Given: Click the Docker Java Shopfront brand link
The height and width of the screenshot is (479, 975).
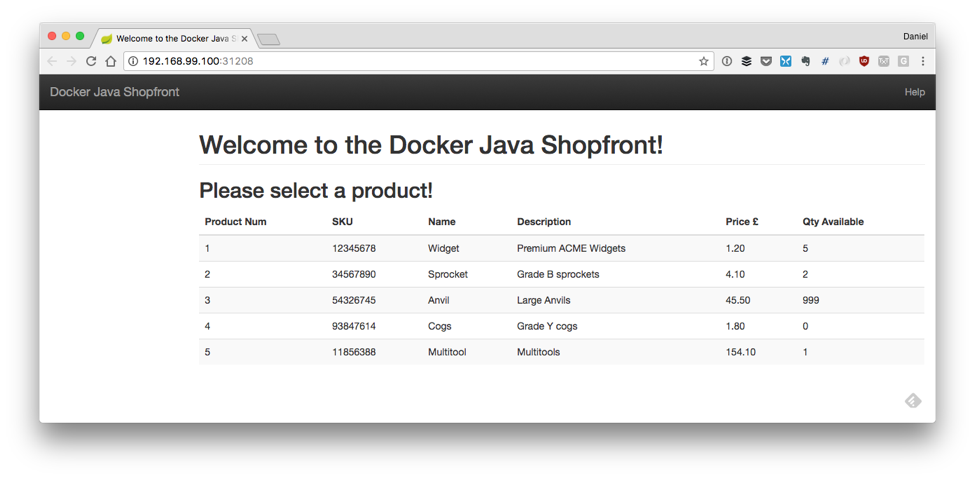Looking at the screenshot, I should tap(114, 92).
